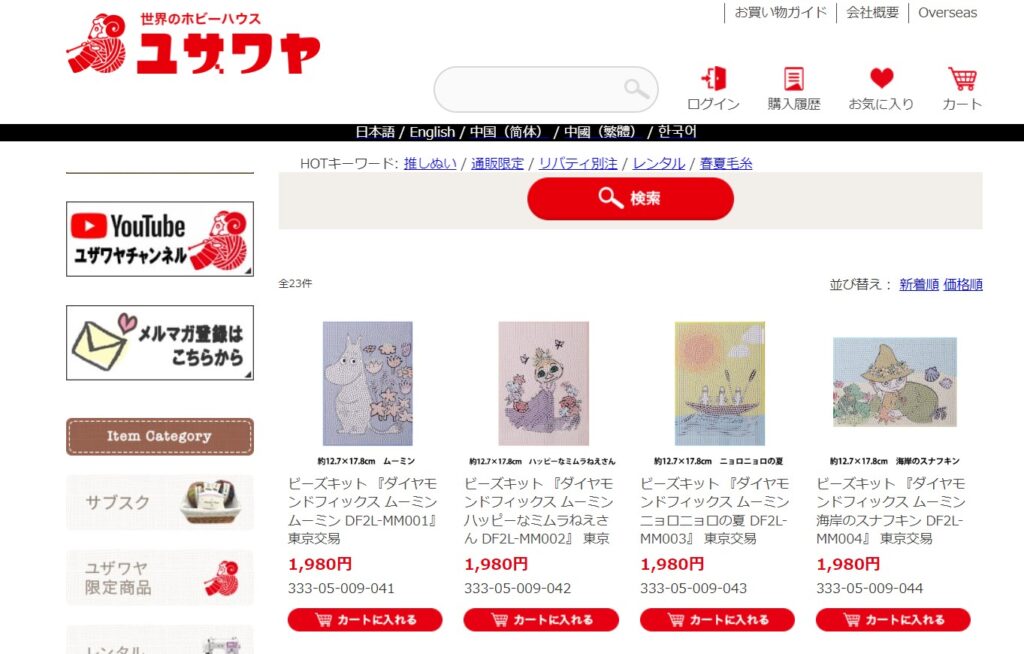Click the Yuzawaya sheep logo
The height and width of the screenshot is (654, 1024).
click(x=193, y=44)
